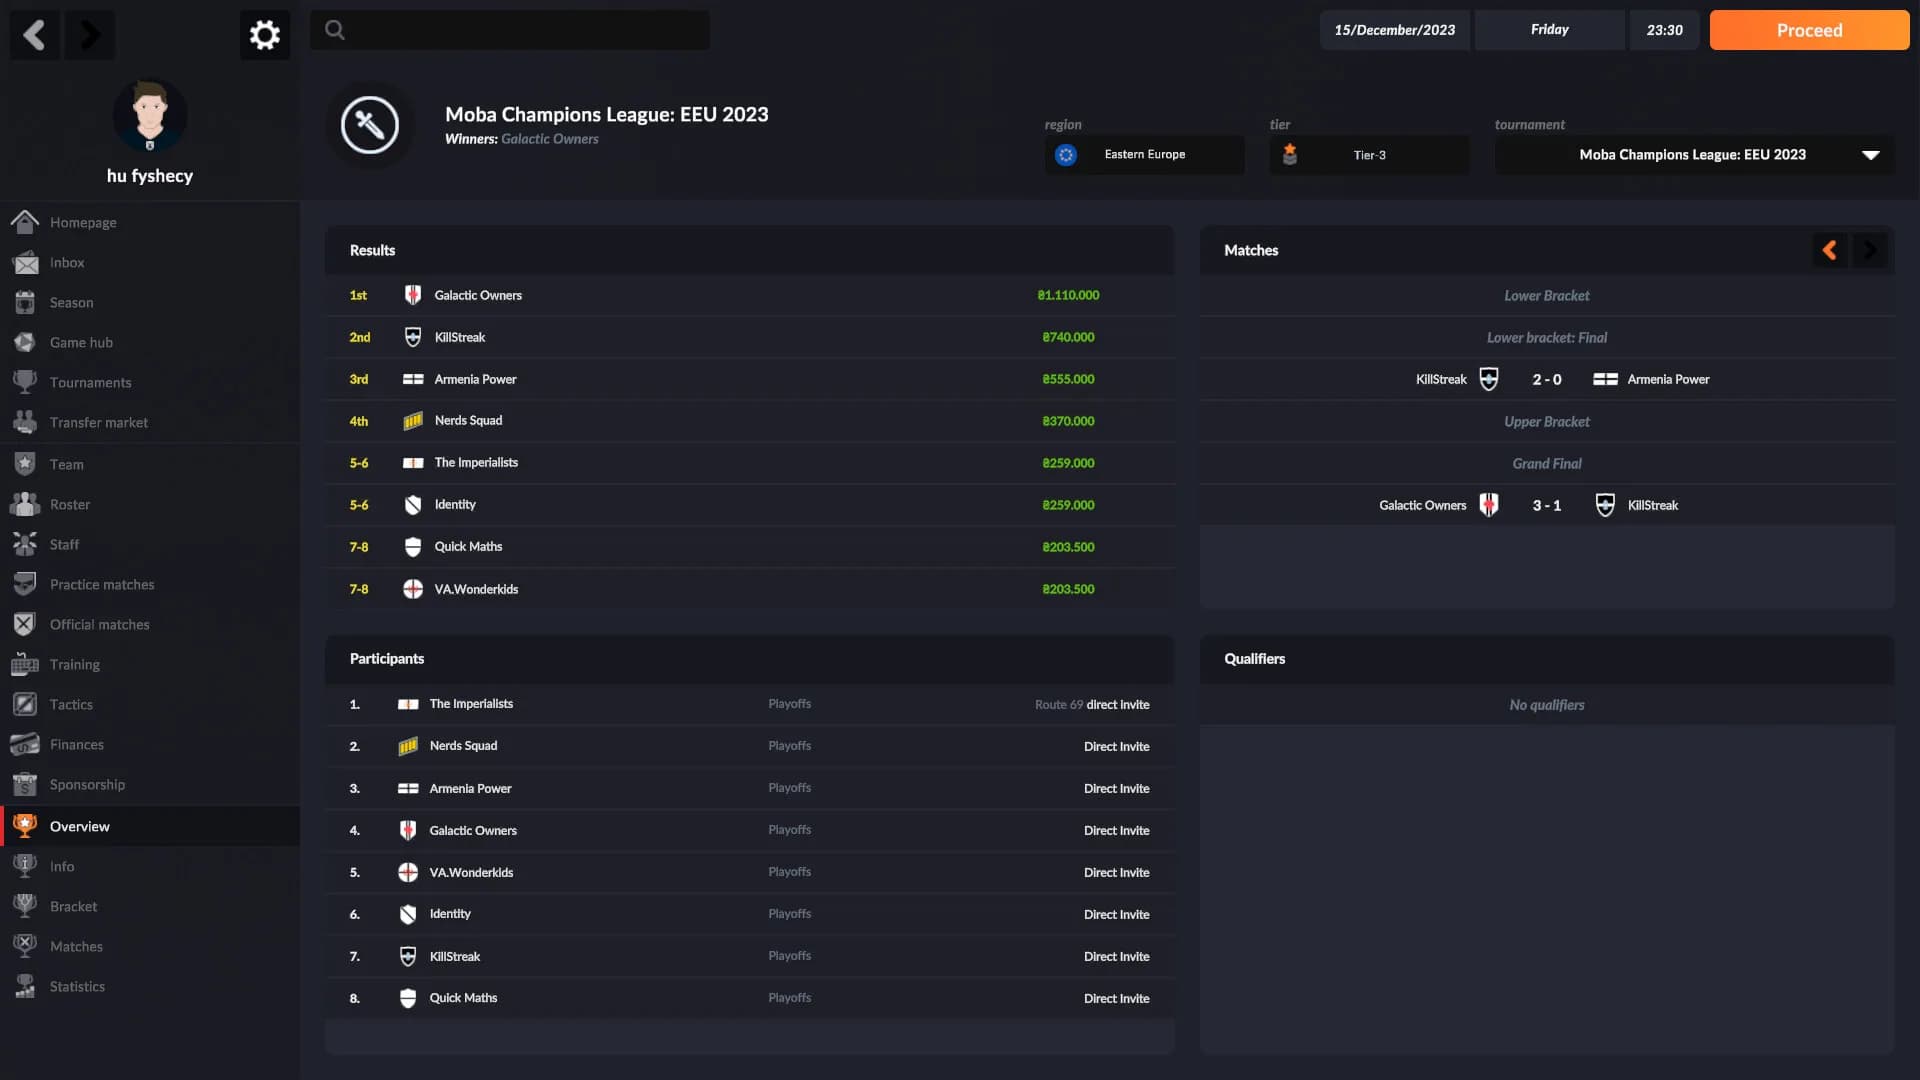Image resolution: width=1920 pixels, height=1080 pixels.
Task: Open the Matches sidebar menu item
Action: pyautogui.click(x=150, y=946)
